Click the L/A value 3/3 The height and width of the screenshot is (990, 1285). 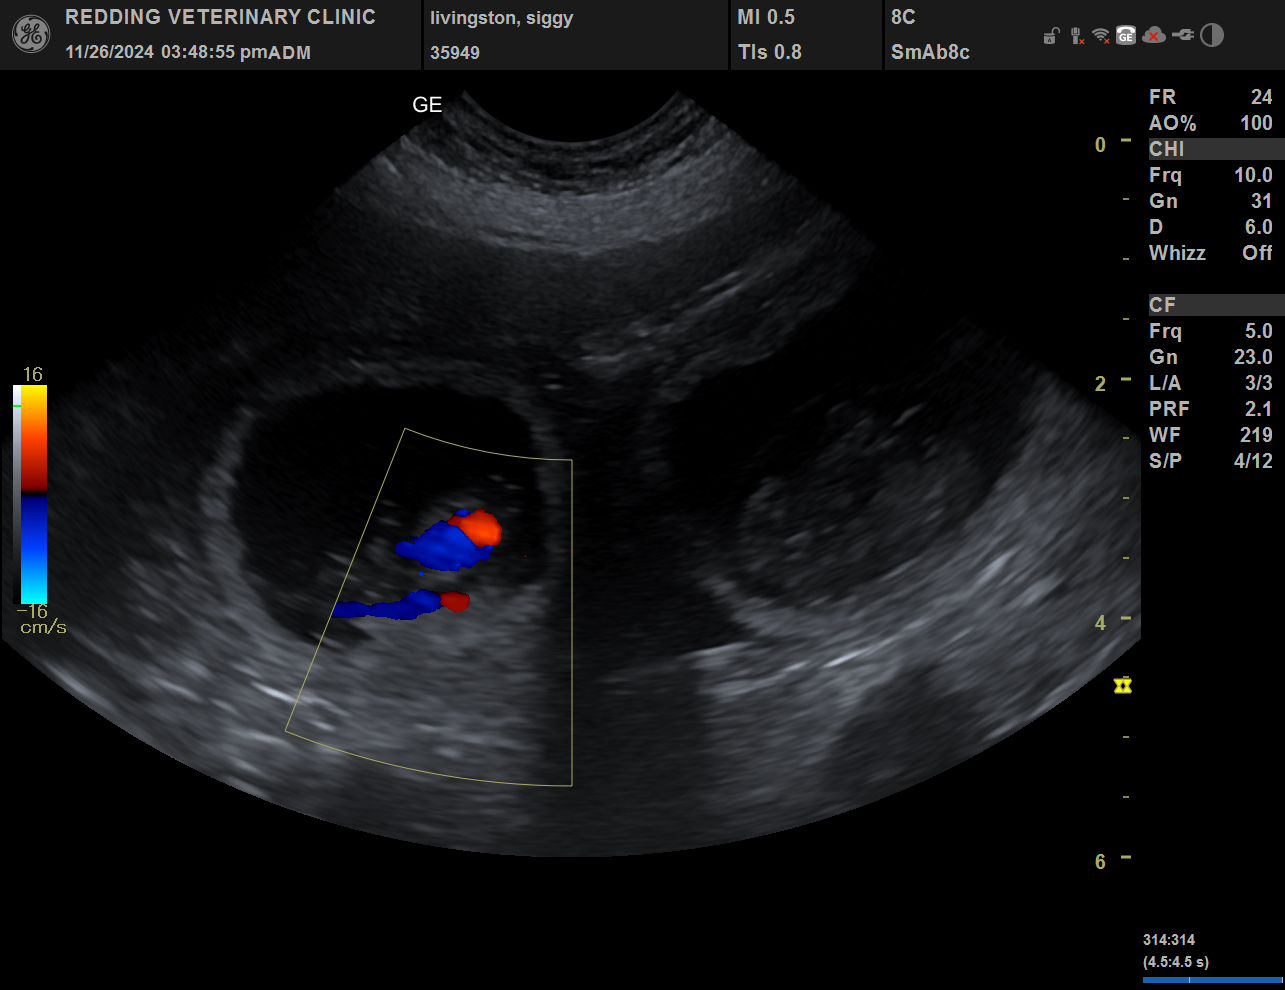point(1258,383)
